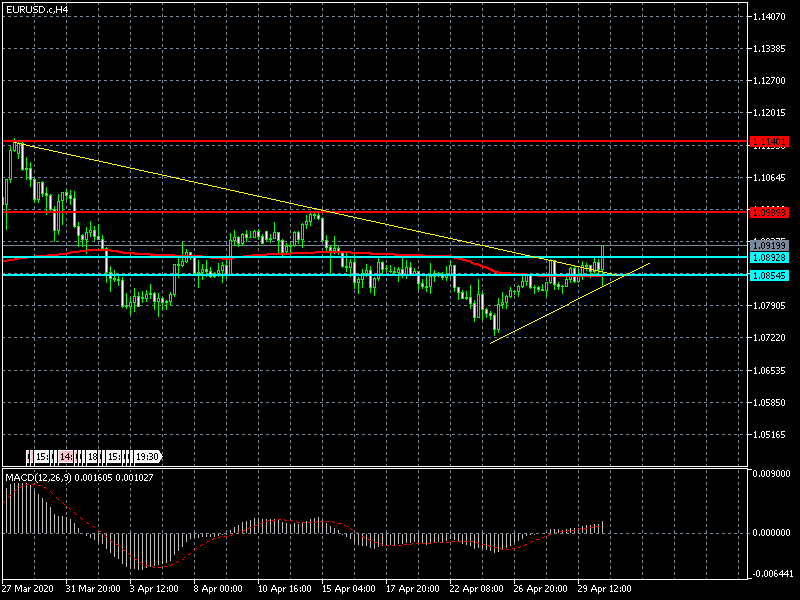
Task: Click the 29 Apr 12:00 time label
Action: 605,589
